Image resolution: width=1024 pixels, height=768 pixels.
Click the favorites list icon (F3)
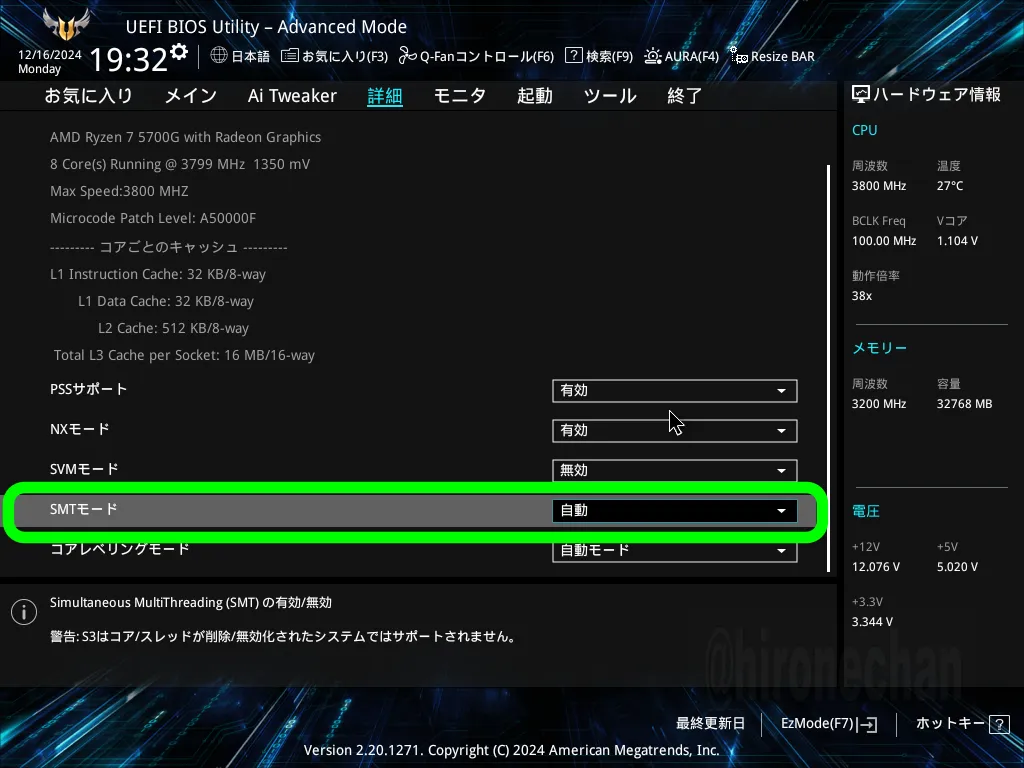(x=289, y=56)
